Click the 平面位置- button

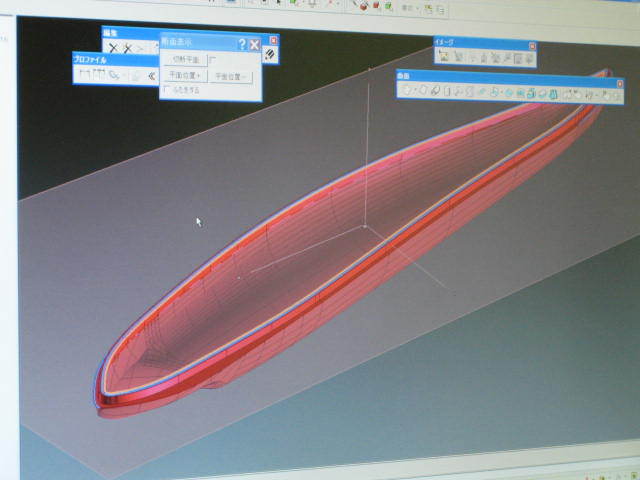pyautogui.click(x=230, y=76)
